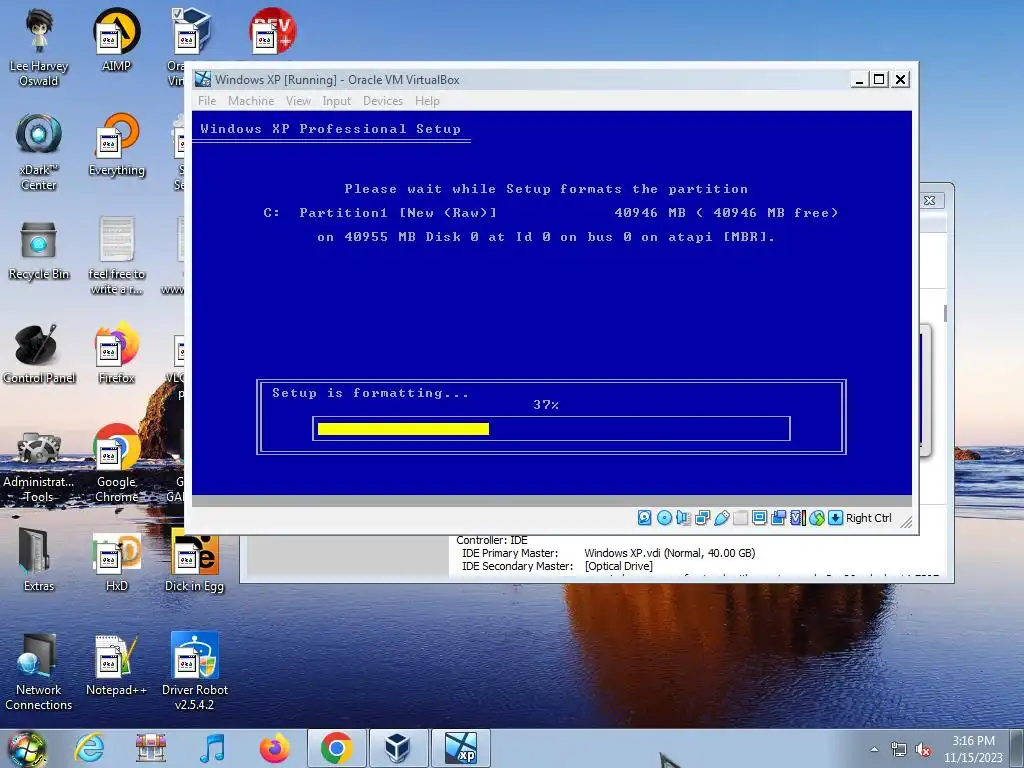This screenshot has width=1024, height=768.
Task: Select the Recycle Bin desktop icon
Action: [39, 249]
